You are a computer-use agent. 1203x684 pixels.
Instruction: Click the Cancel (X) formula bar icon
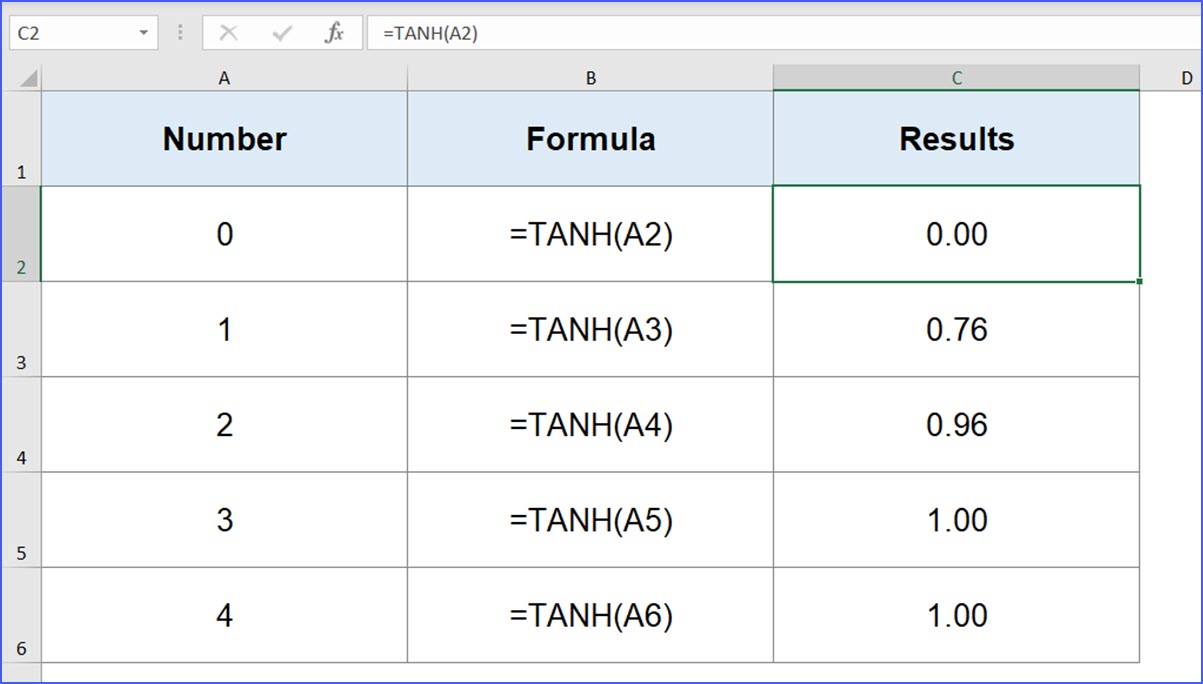pos(228,33)
